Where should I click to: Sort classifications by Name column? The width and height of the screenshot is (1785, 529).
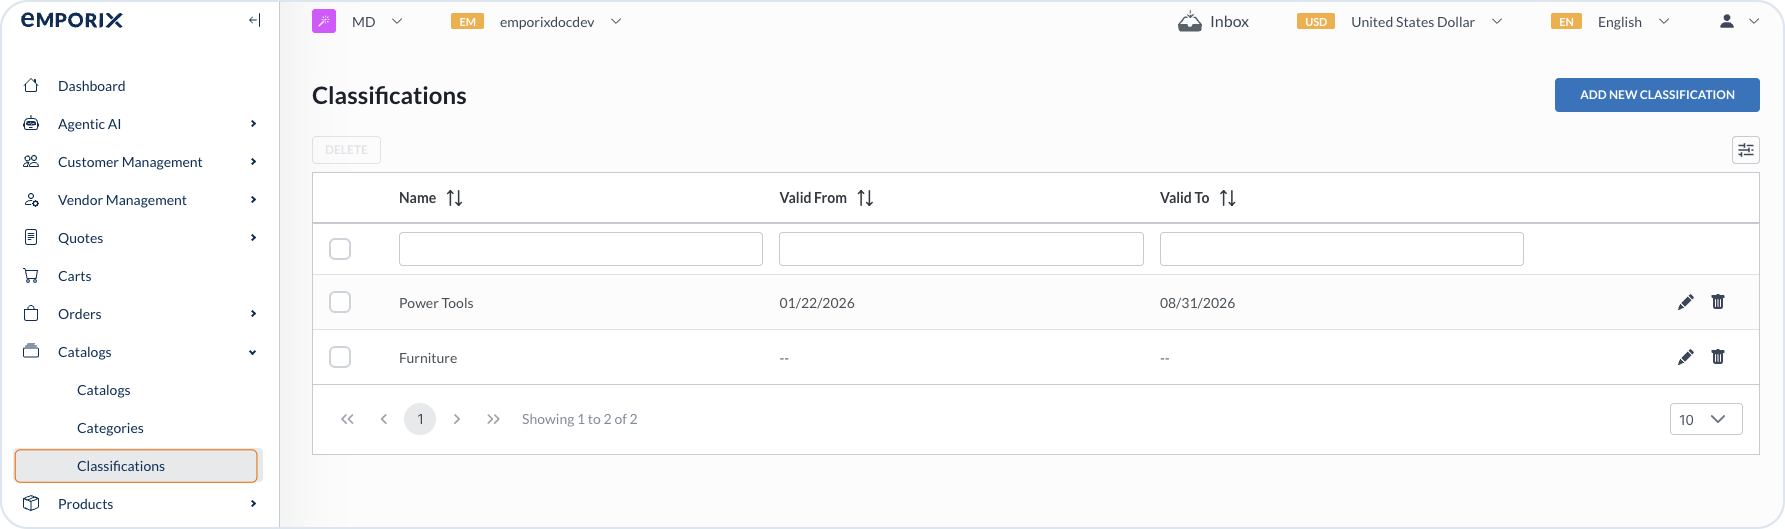tap(454, 198)
